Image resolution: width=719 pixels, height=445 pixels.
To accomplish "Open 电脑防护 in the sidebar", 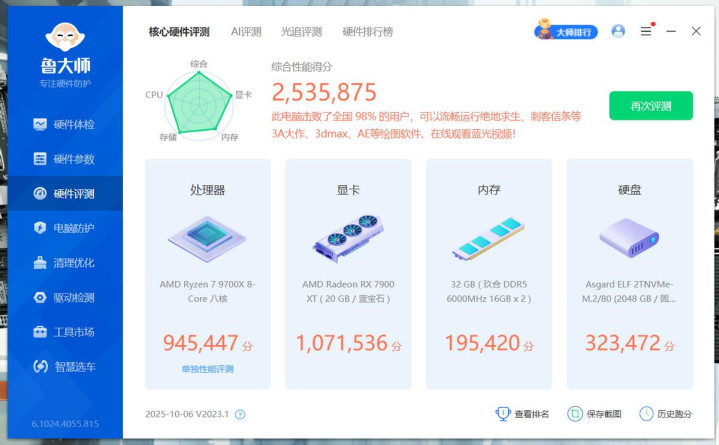I will (x=65, y=228).
